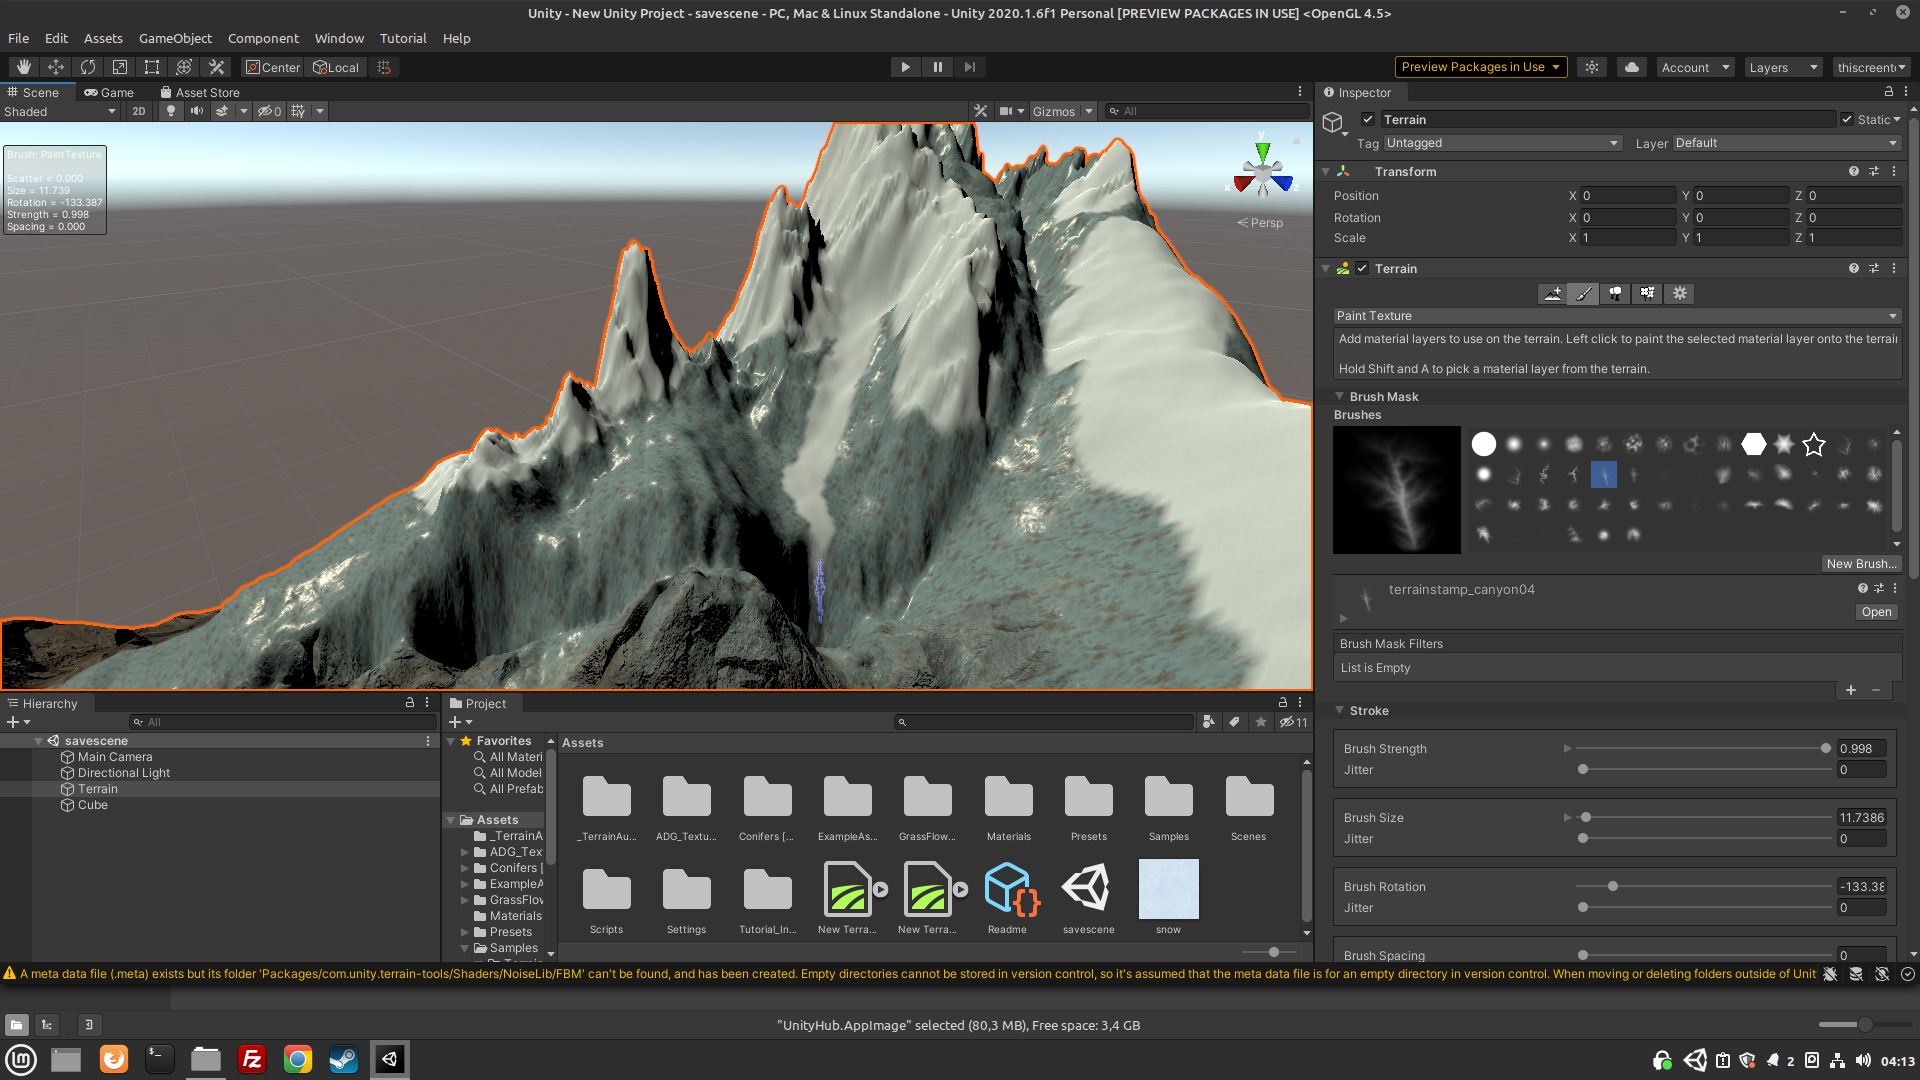Viewport: 1920px width, 1080px height.
Task: Select the Move tool
Action: point(56,67)
